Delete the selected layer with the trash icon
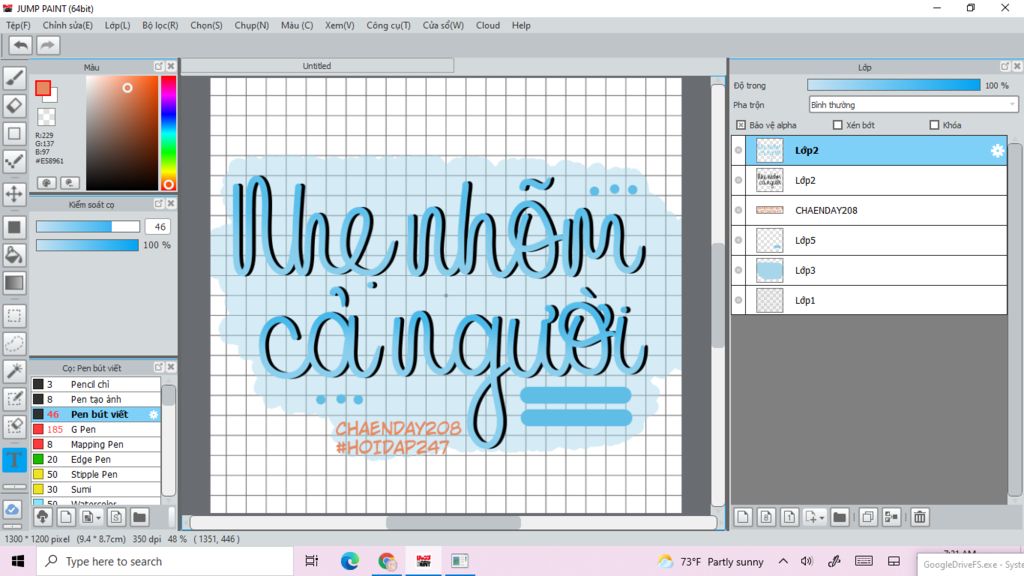This screenshot has height=576, width=1024. click(920, 517)
